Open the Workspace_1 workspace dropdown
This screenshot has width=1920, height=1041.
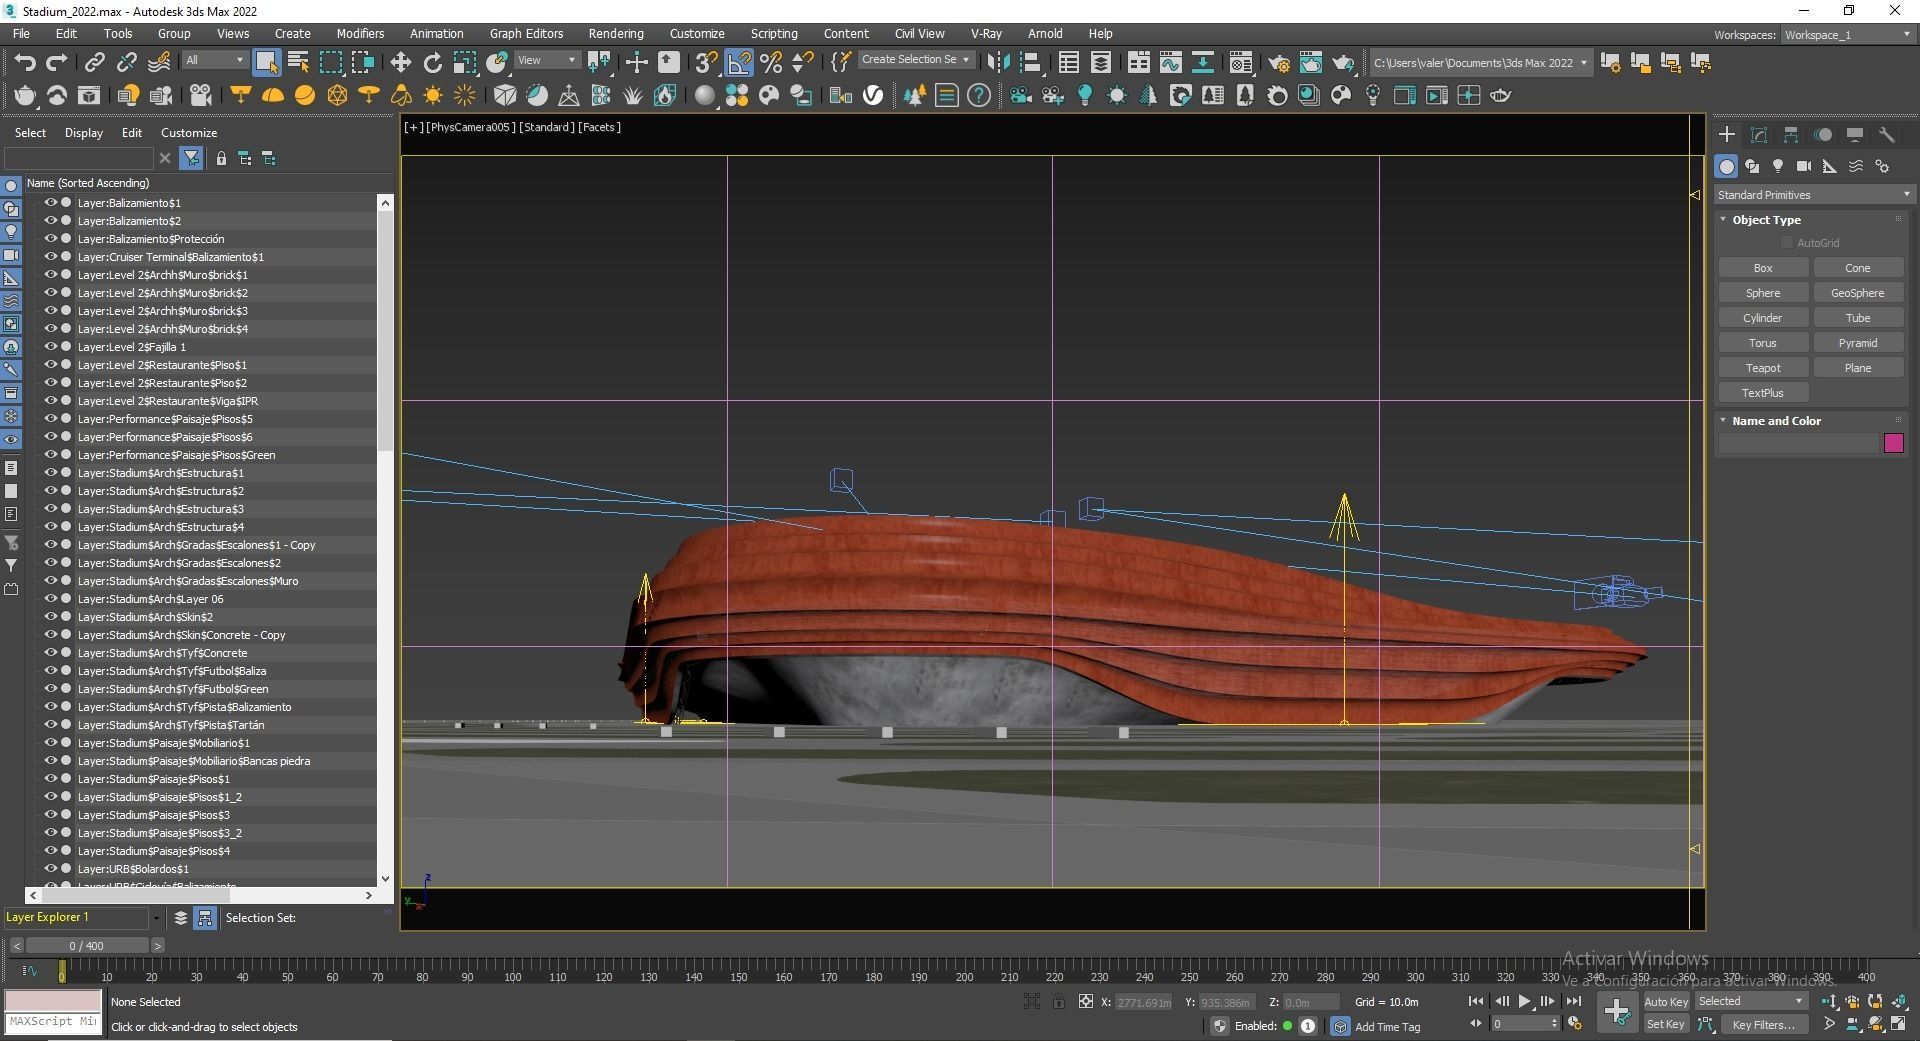(x=1846, y=35)
